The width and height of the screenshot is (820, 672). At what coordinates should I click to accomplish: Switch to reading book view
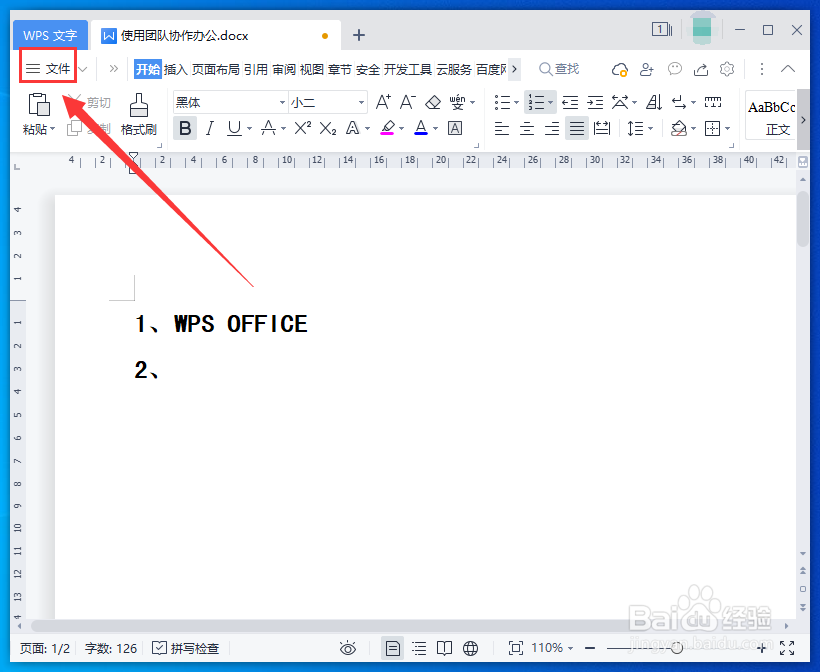(445, 648)
